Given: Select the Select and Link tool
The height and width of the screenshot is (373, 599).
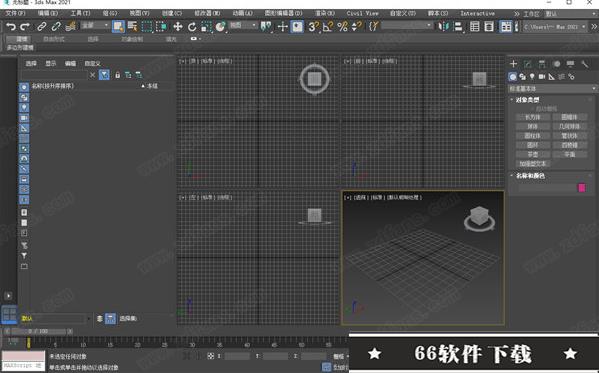Looking at the screenshot, I should 41,26.
